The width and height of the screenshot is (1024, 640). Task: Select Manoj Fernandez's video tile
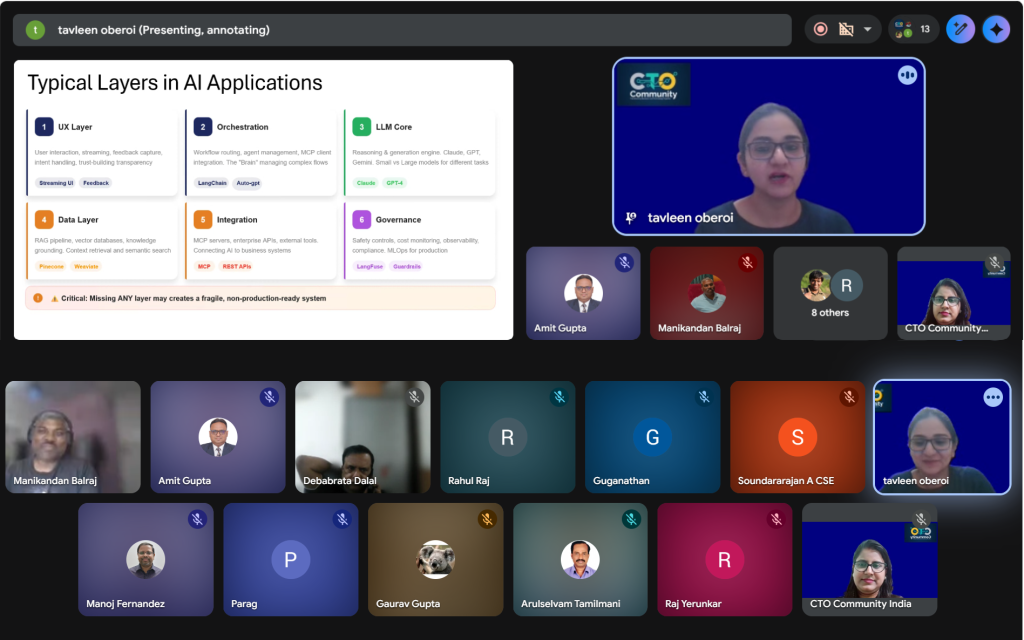tap(146, 558)
